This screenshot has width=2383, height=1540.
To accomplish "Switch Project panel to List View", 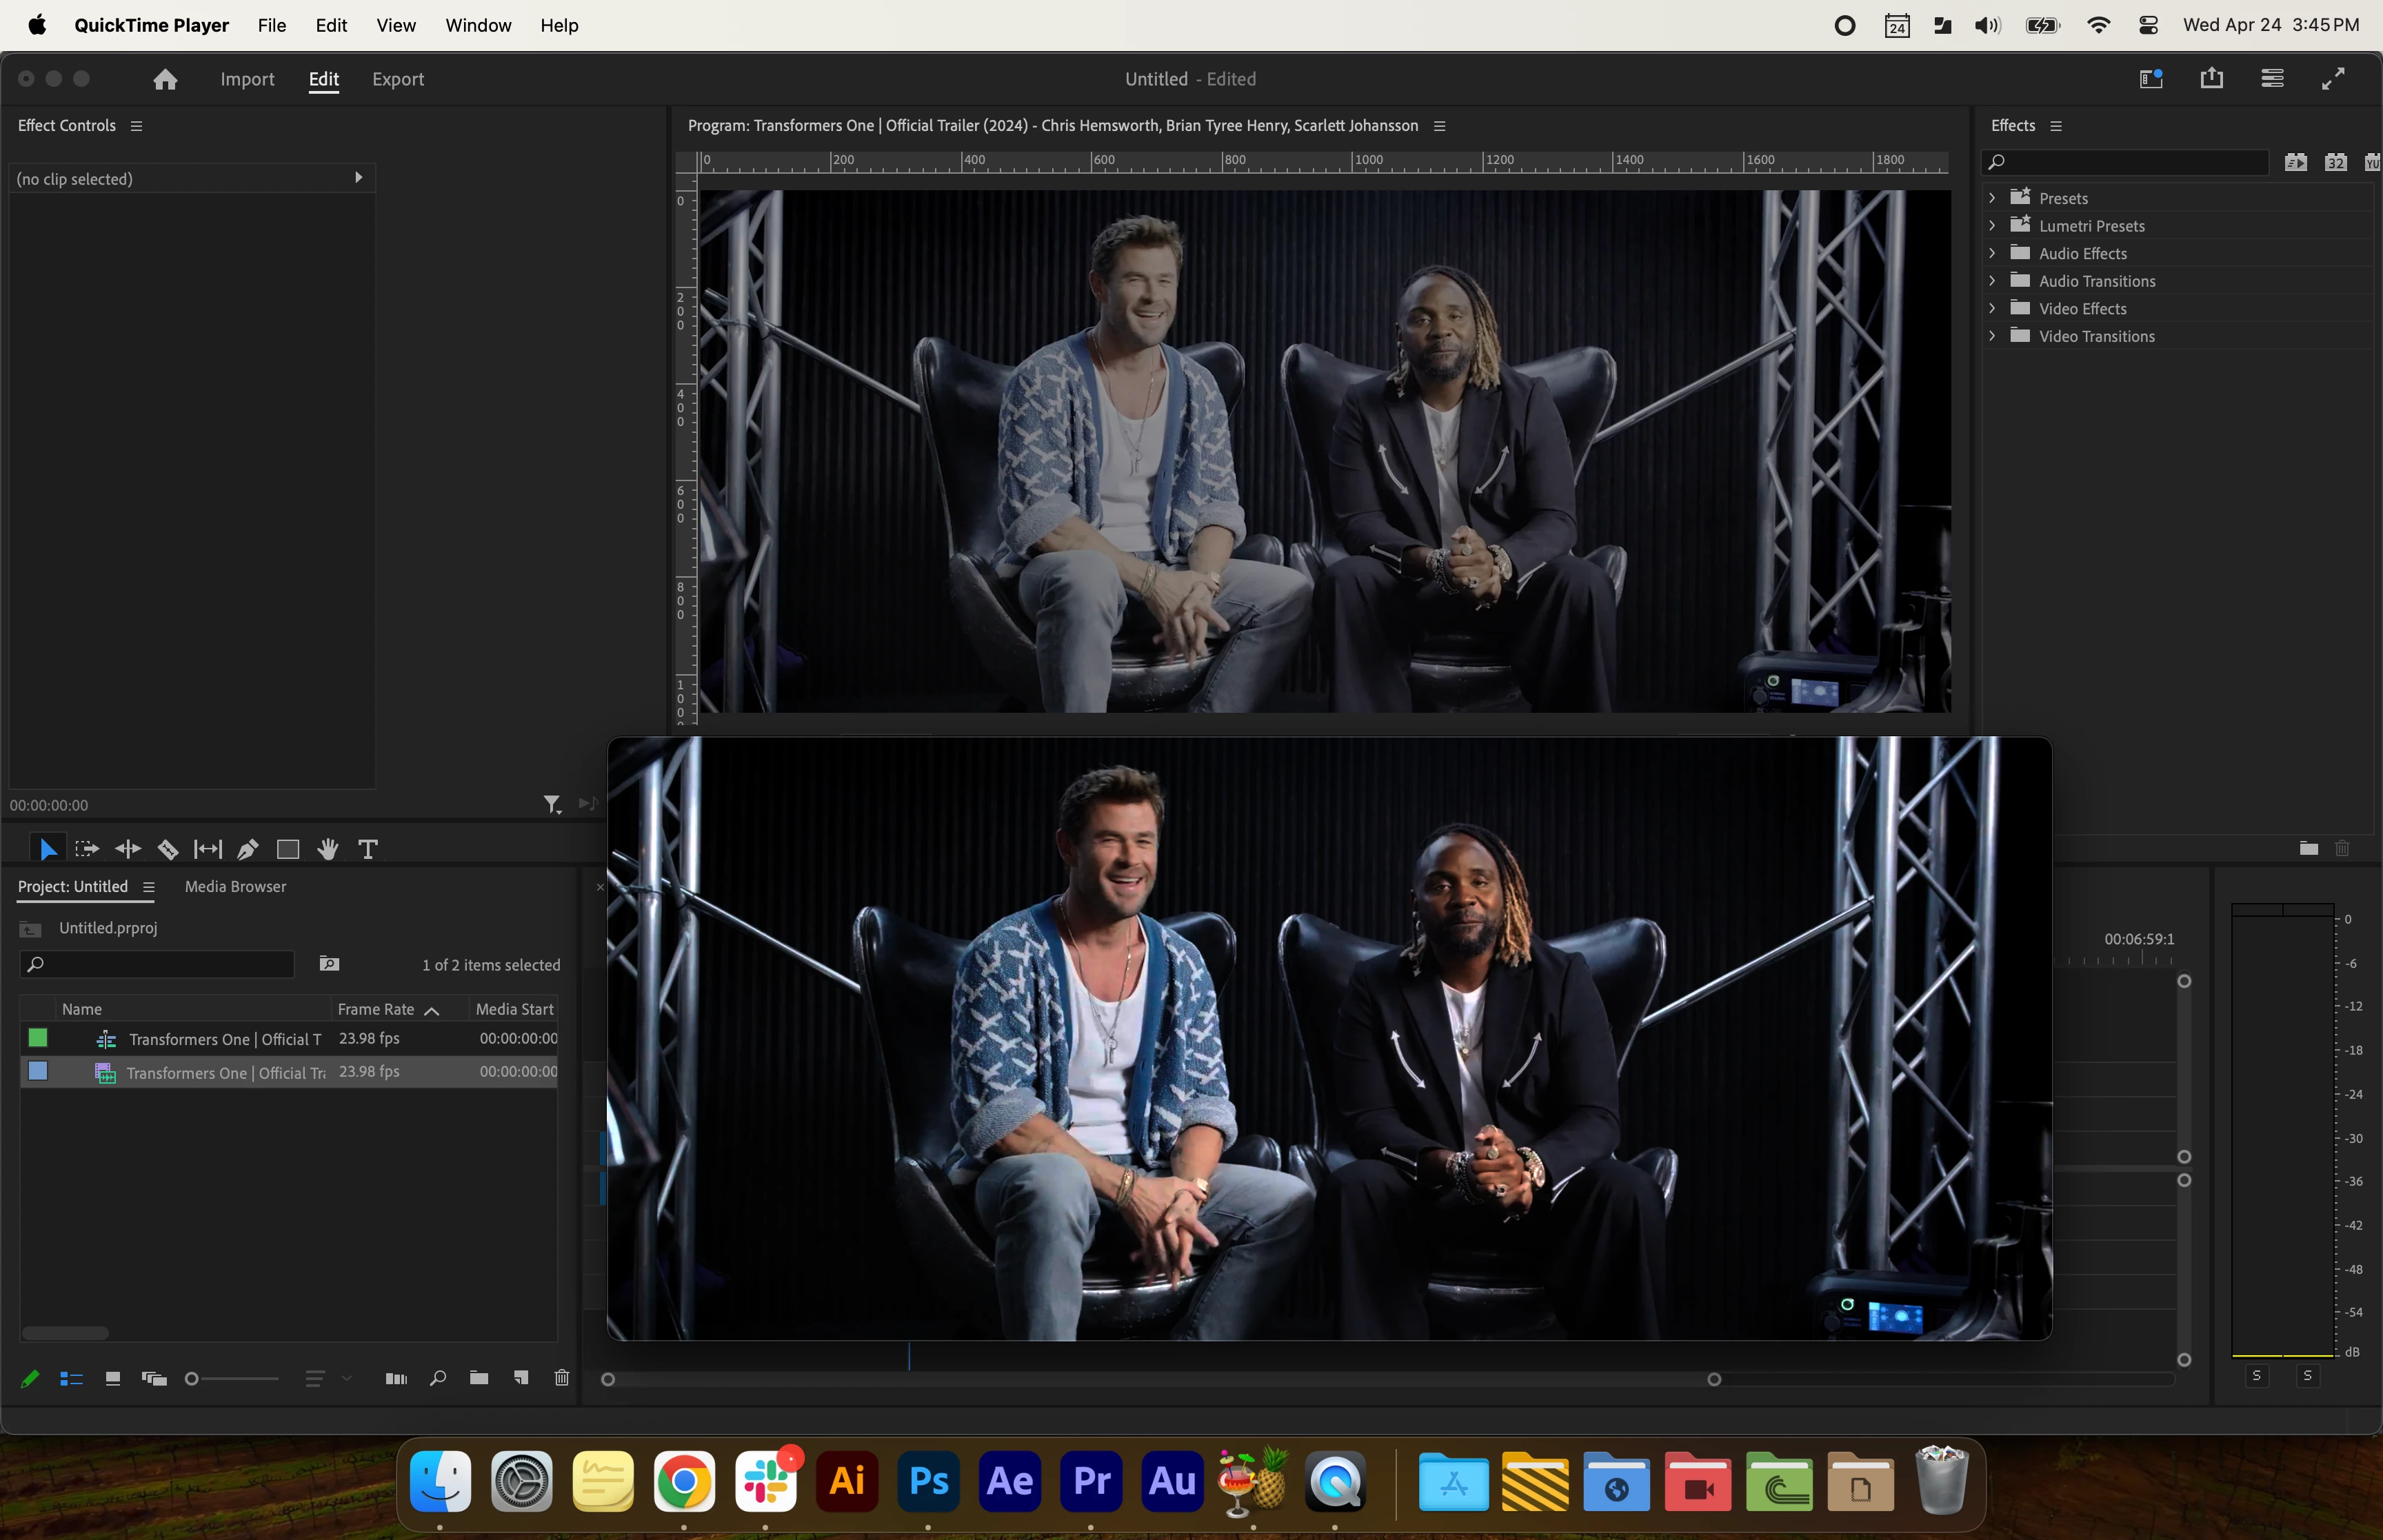I will (x=71, y=1378).
